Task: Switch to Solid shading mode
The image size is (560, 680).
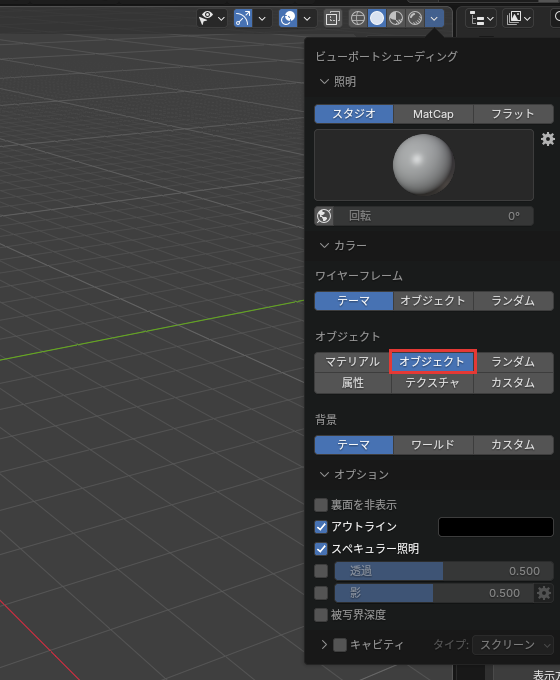Action: tap(377, 18)
